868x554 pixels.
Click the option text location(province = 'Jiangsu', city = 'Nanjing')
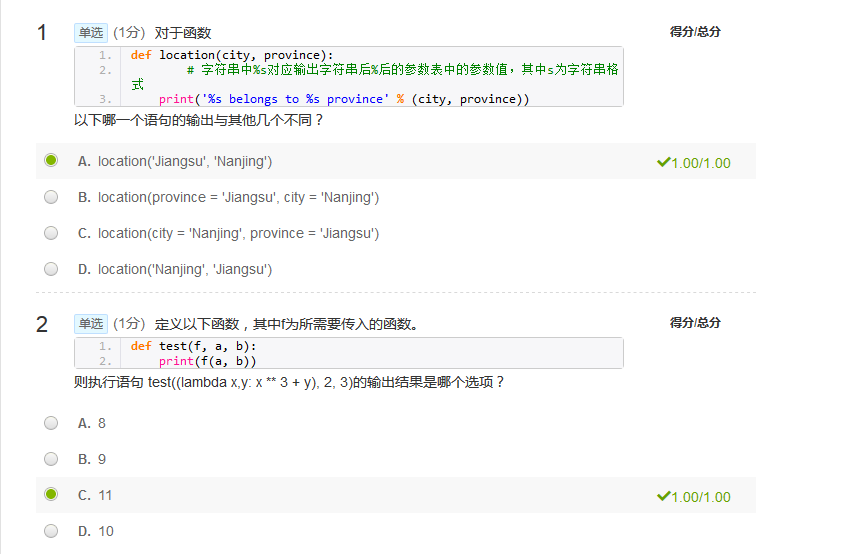(x=239, y=198)
